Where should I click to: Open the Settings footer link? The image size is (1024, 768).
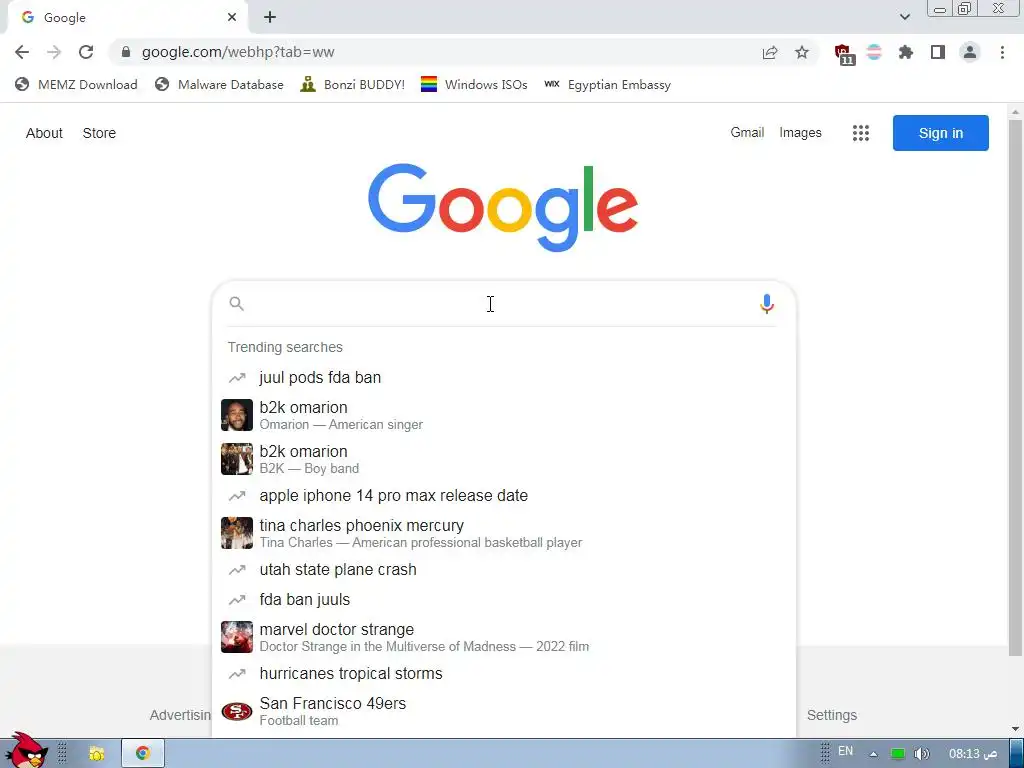(831, 715)
